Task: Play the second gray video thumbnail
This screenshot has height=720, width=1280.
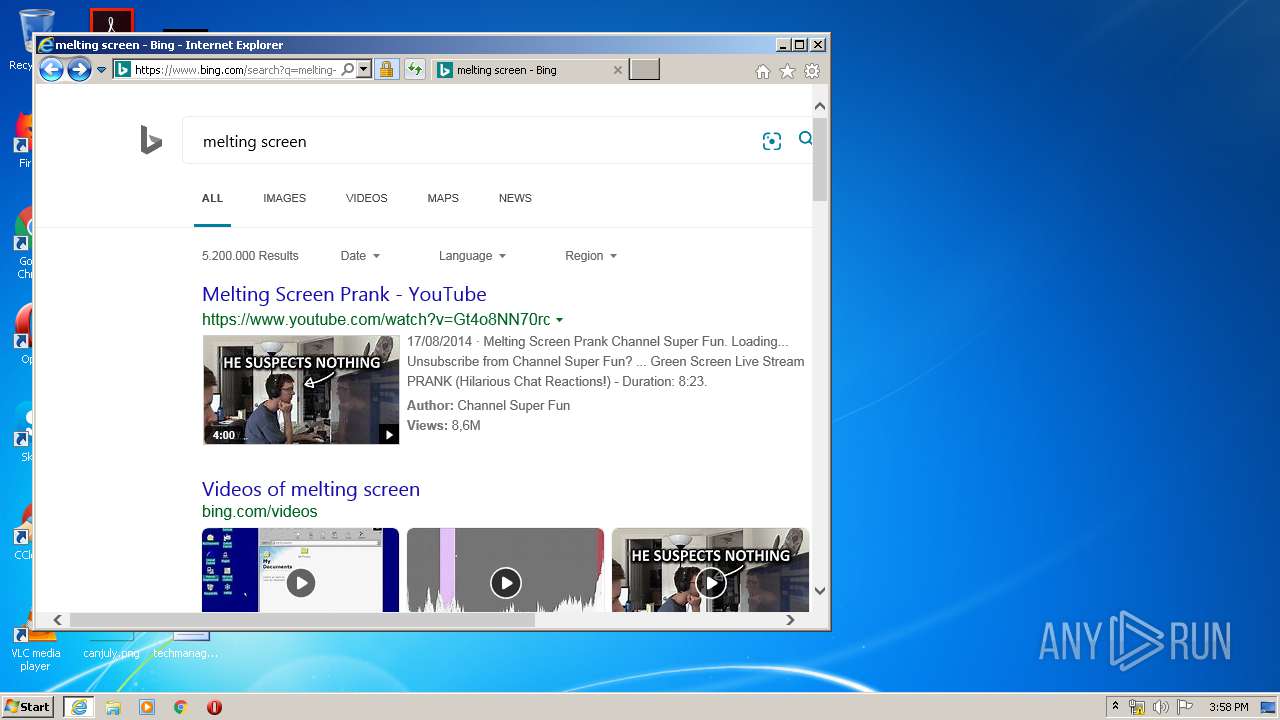Action: (x=505, y=570)
